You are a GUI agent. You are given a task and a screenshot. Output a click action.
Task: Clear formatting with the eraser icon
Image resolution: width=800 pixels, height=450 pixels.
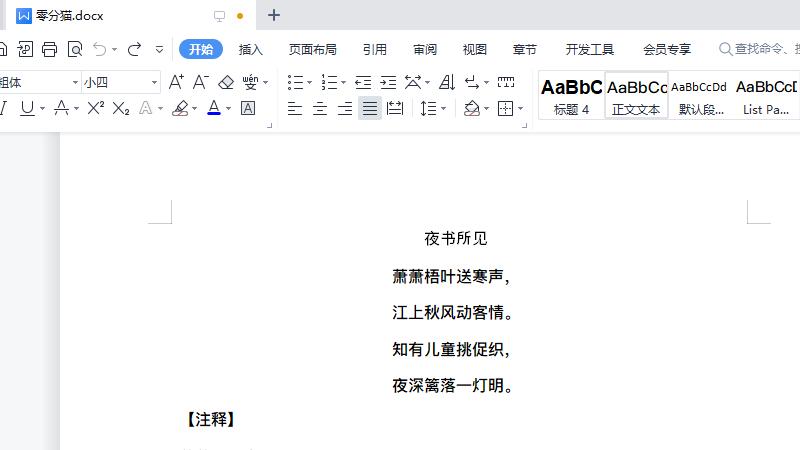tap(226, 82)
